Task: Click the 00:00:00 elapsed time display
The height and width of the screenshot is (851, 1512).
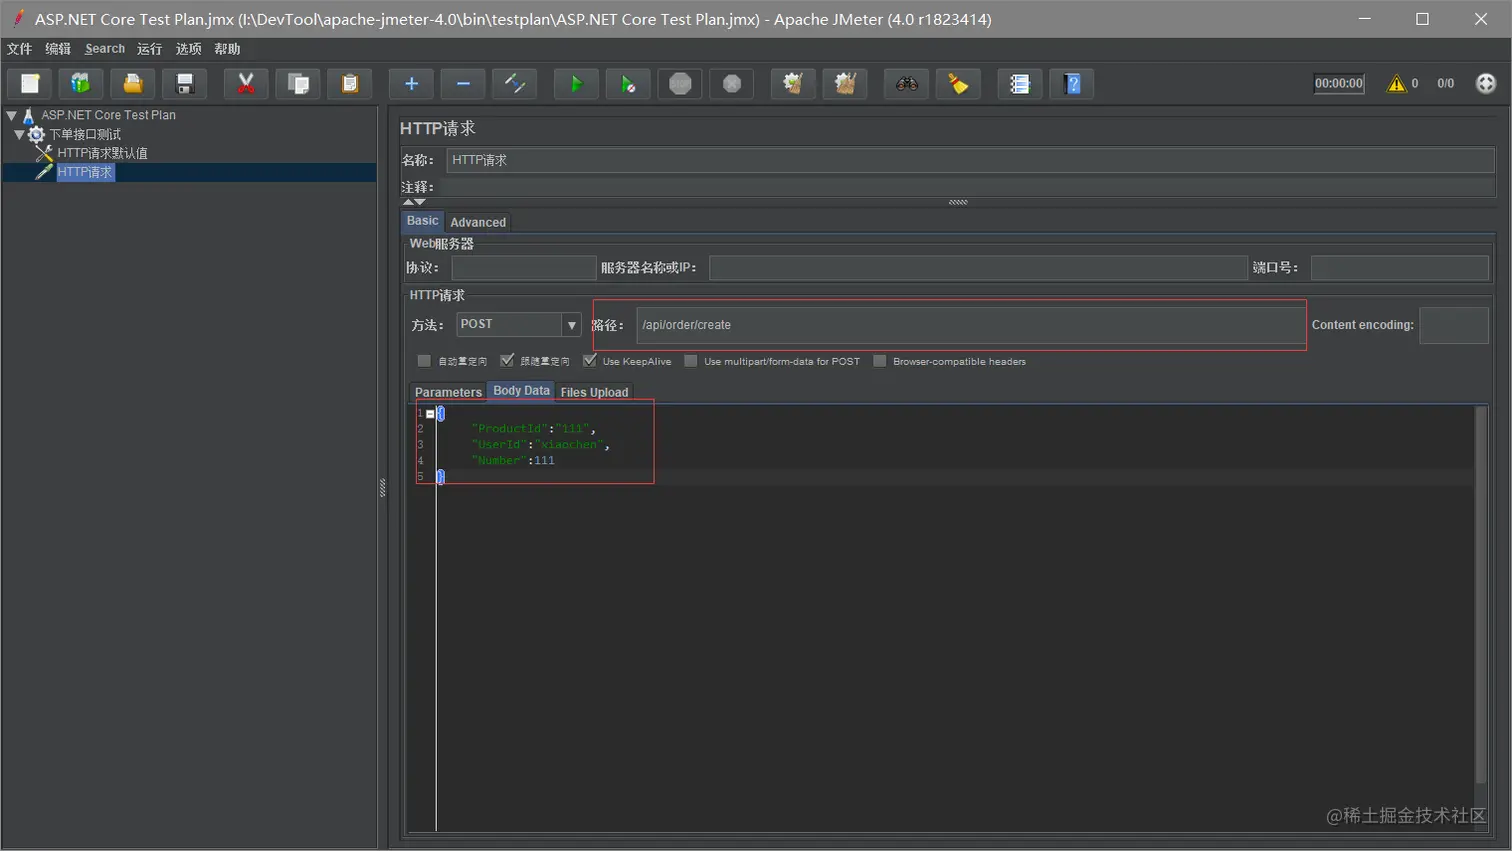Action: coord(1339,84)
